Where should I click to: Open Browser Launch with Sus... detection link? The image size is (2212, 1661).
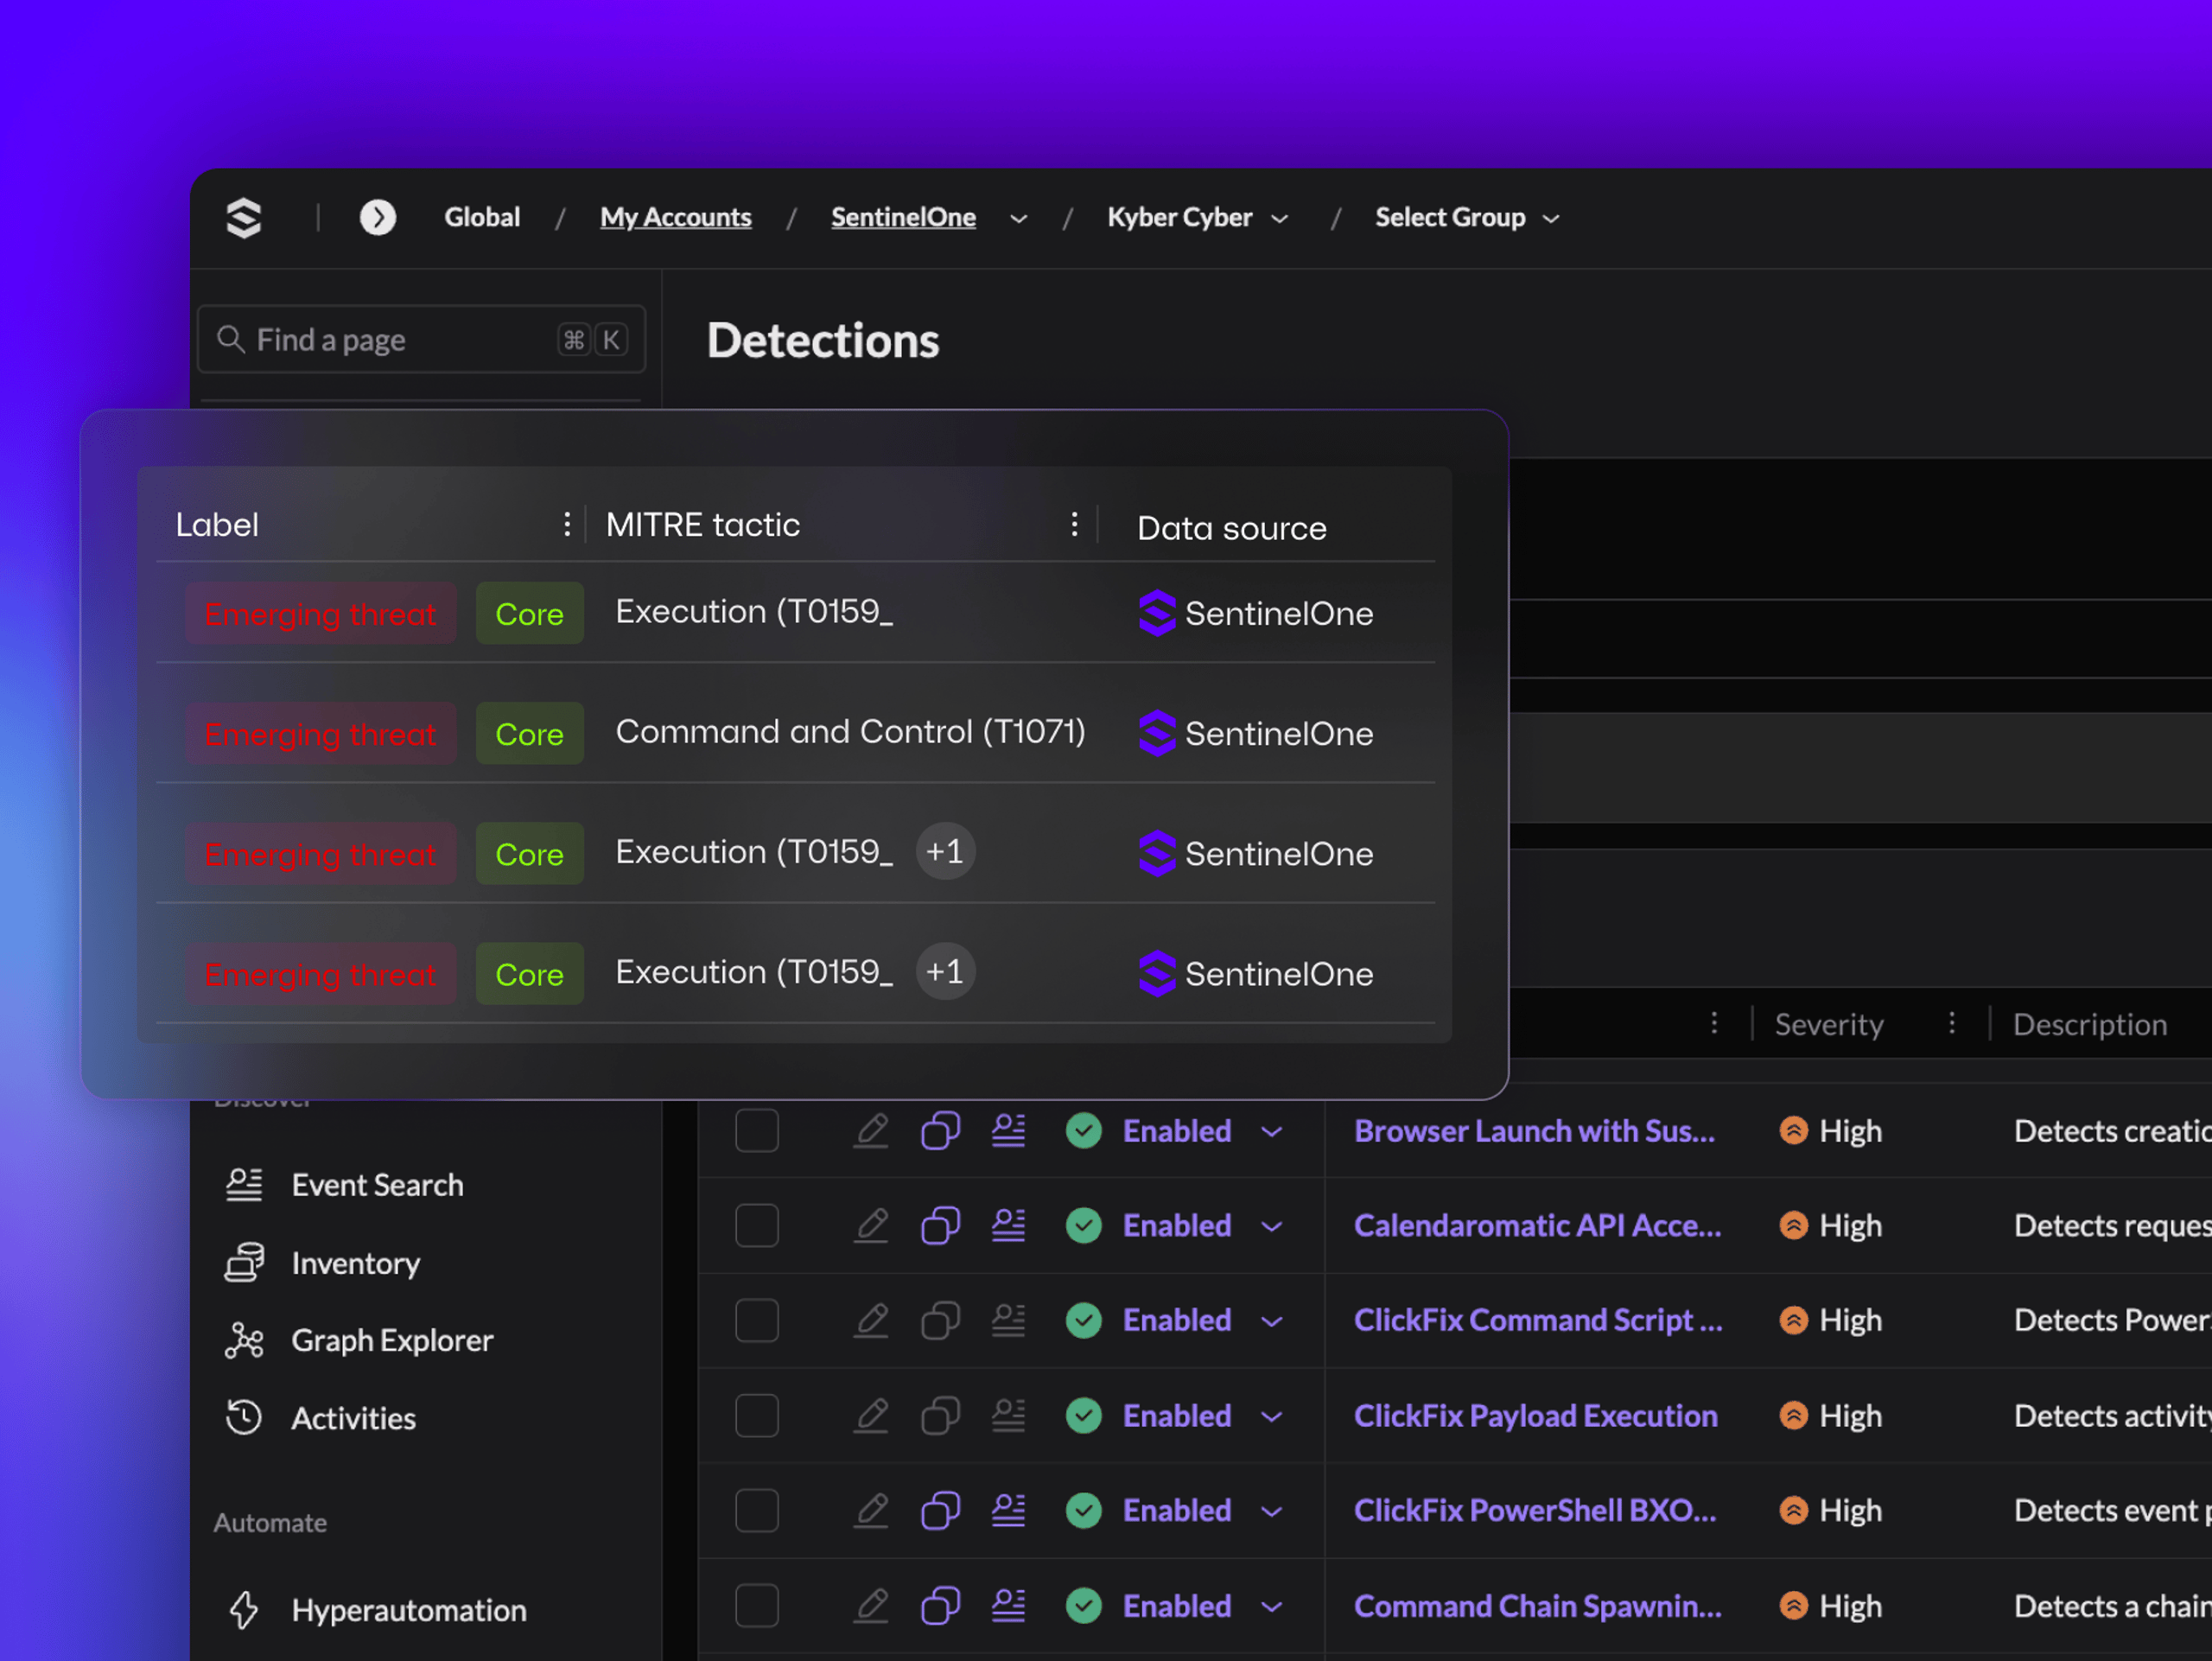(x=1534, y=1131)
